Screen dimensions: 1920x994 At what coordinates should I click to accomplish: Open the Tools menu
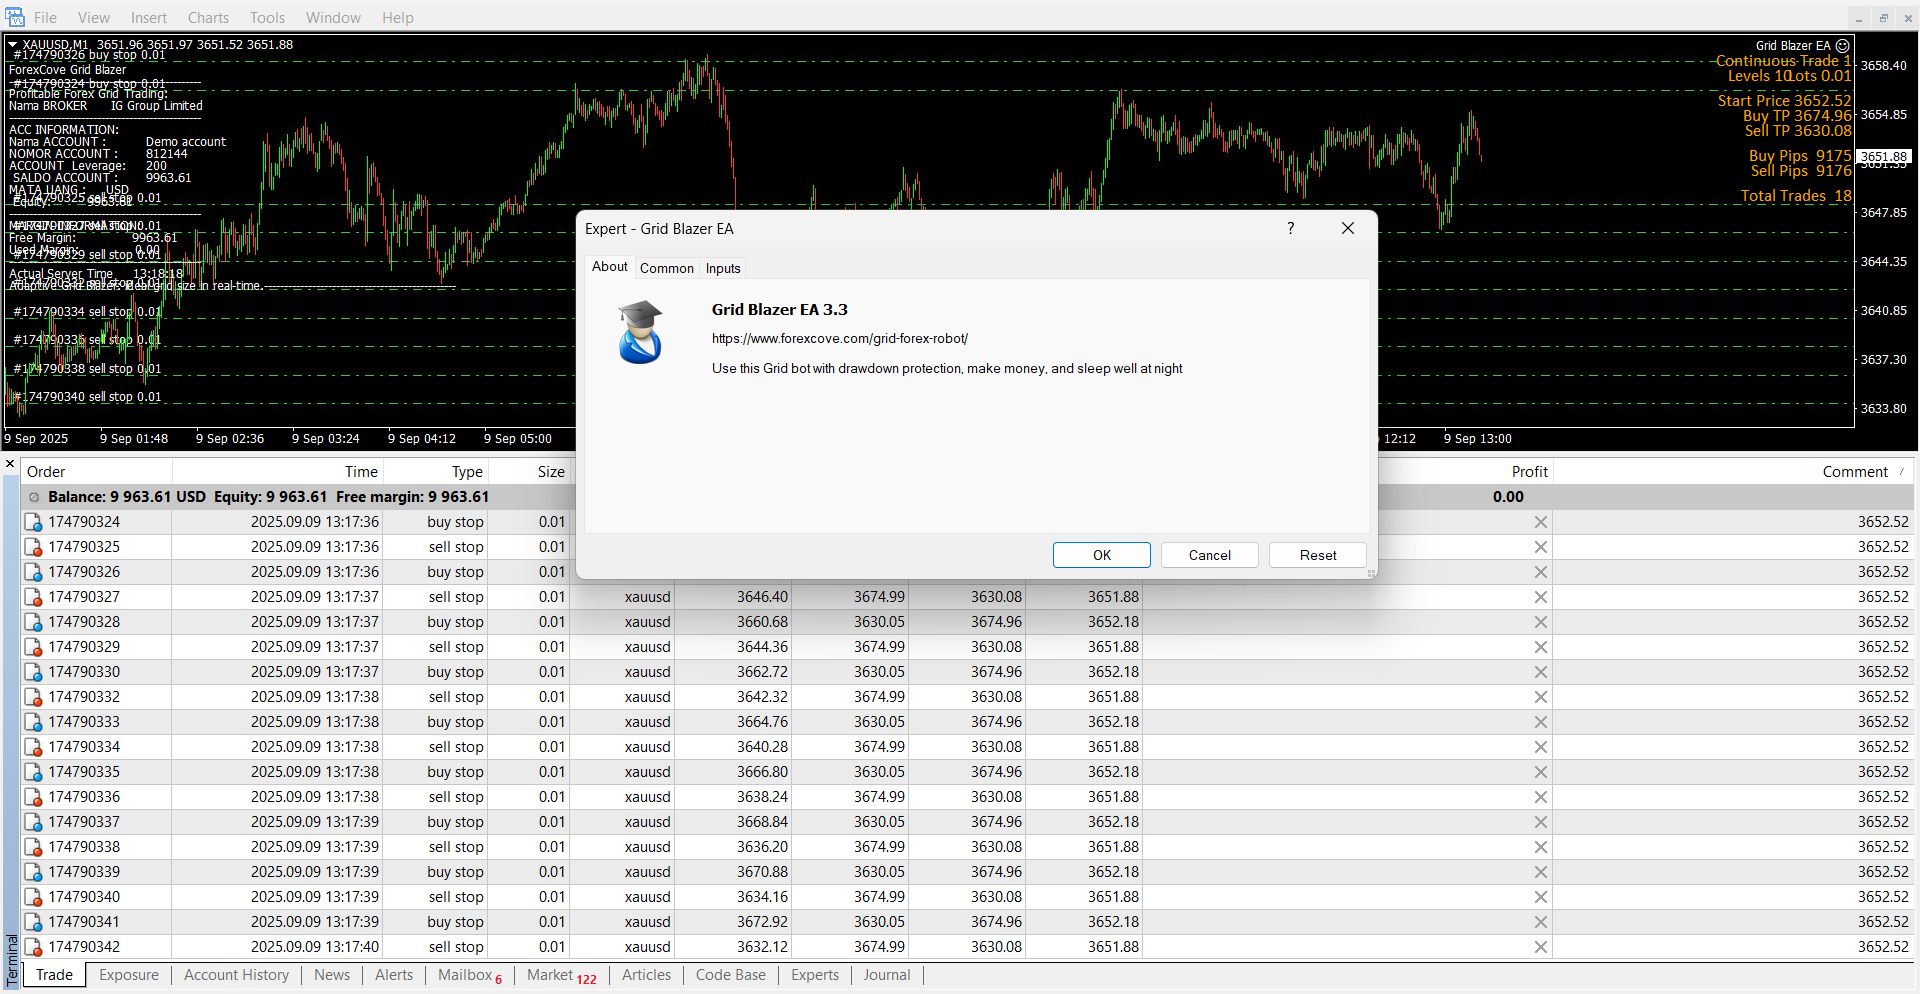267,18
